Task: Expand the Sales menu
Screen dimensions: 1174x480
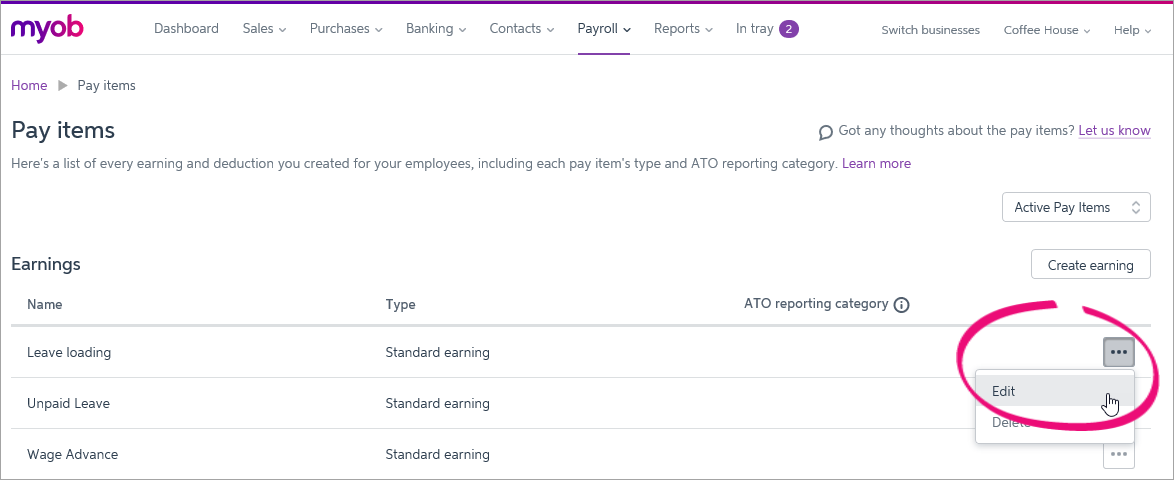Action: [x=264, y=29]
